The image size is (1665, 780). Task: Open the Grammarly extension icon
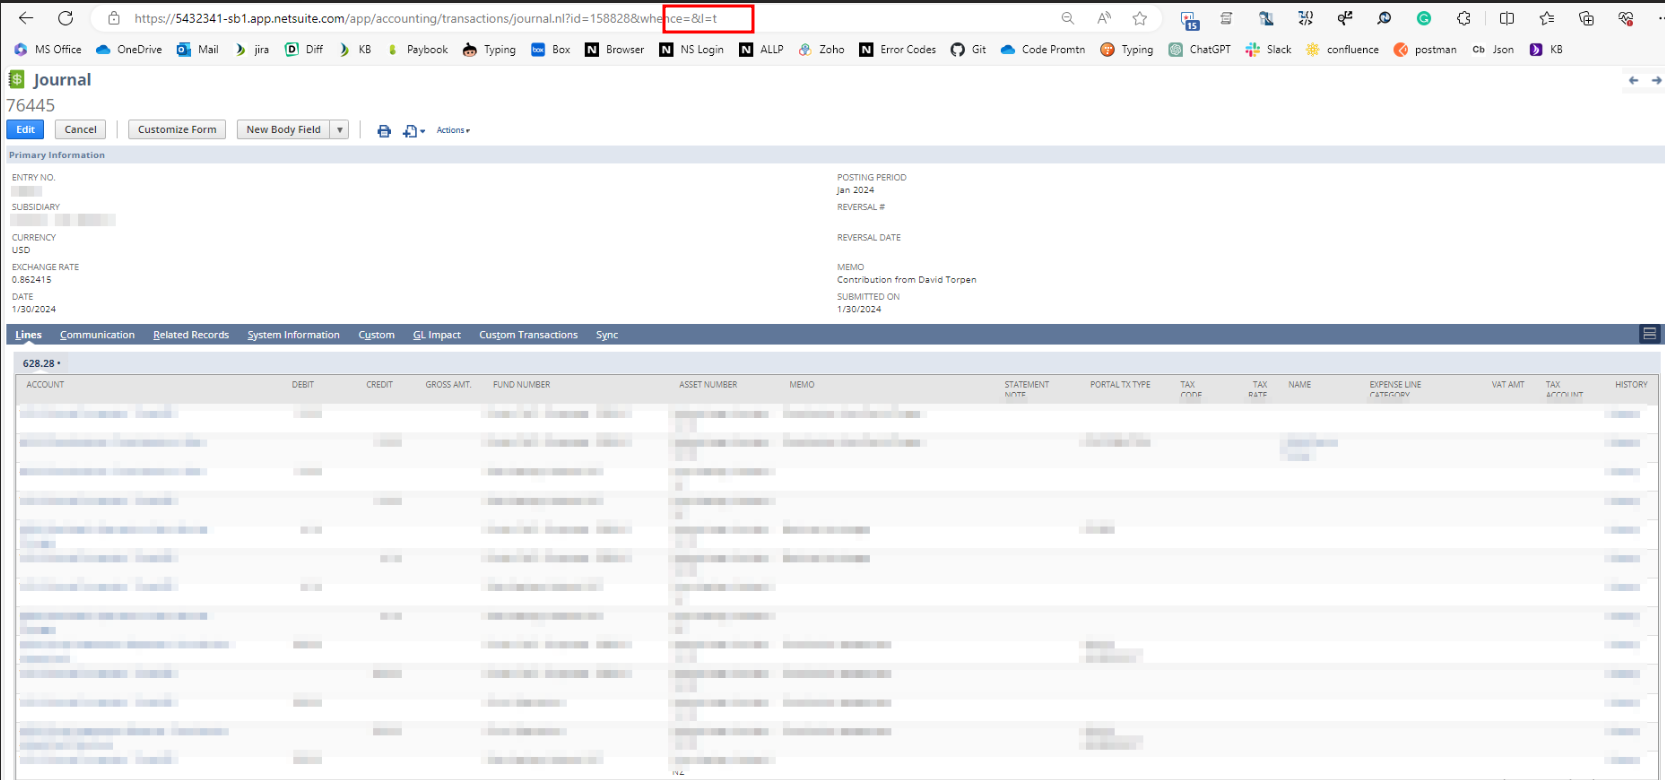[x=1424, y=18]
